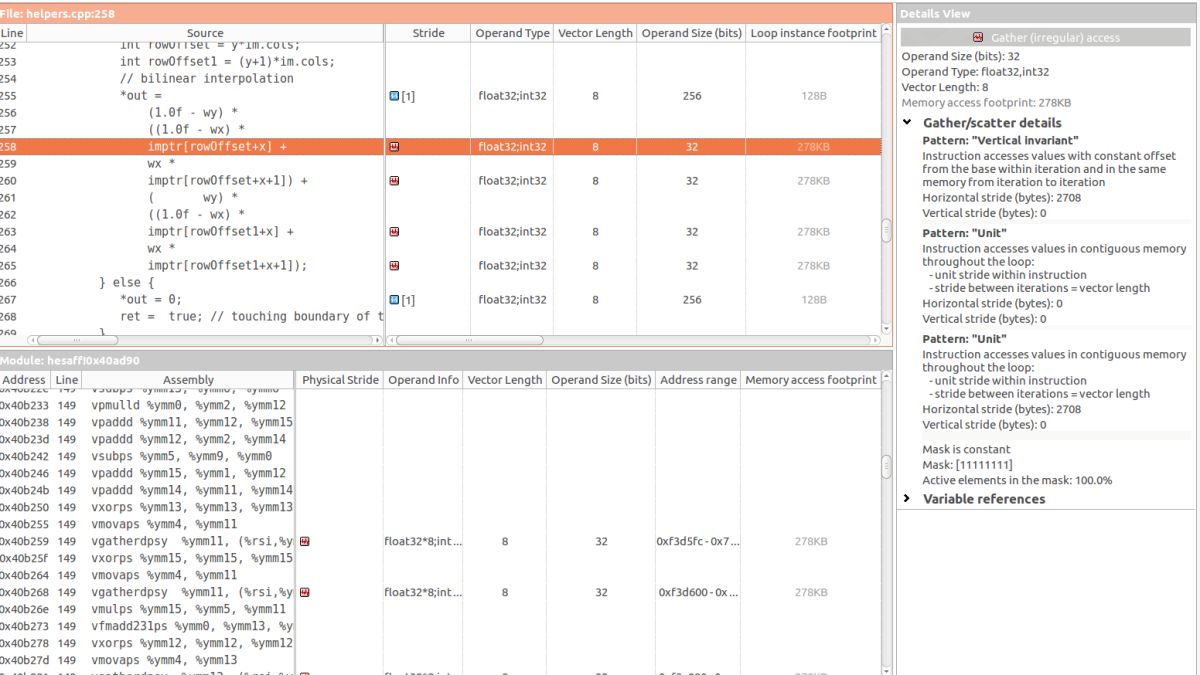
Task: Select source line 'imptr[rowOffset1+x] +'
Action: point(220,231)
